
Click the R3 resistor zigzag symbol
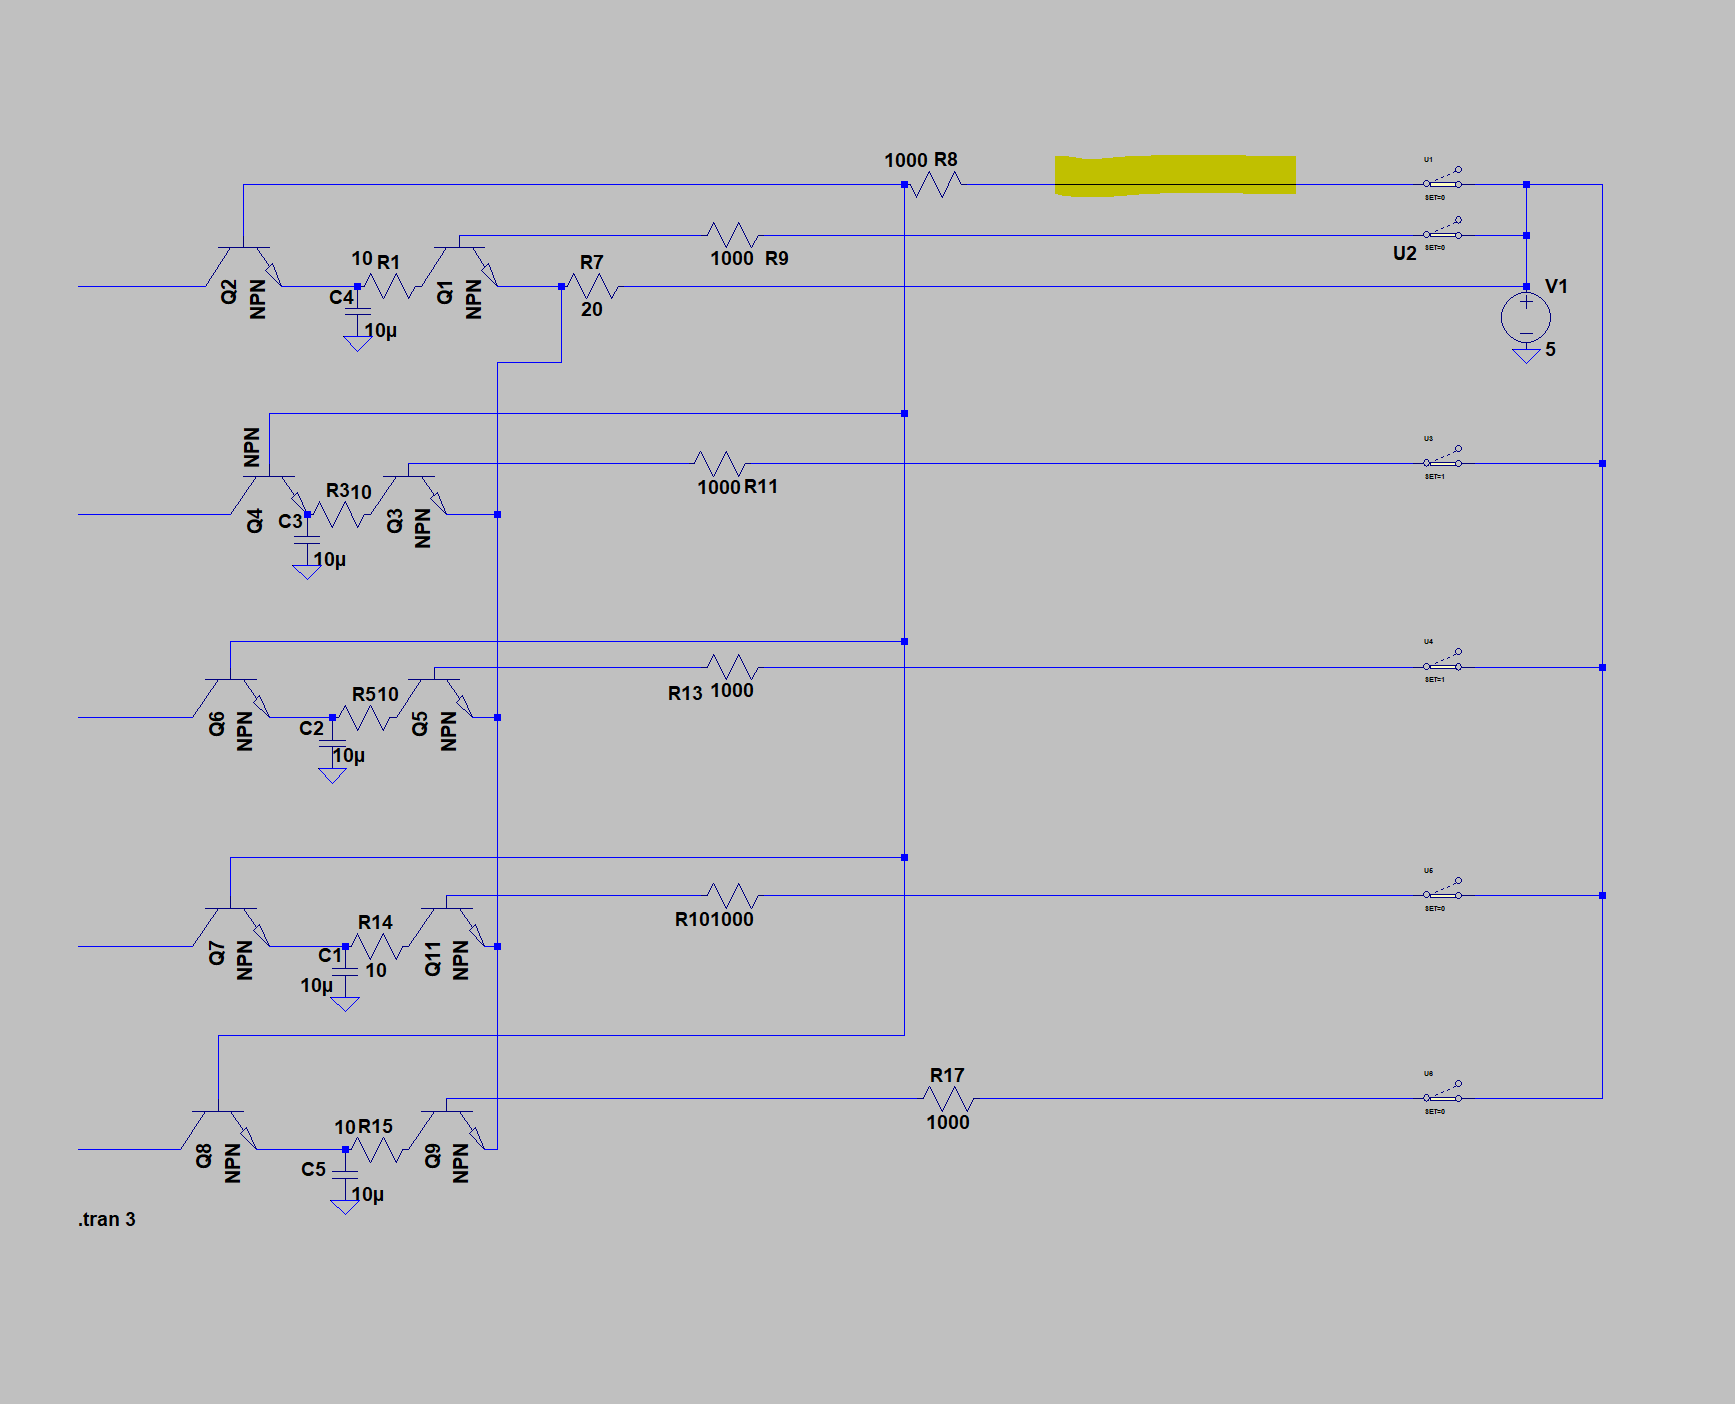click(x=338, y=514)
